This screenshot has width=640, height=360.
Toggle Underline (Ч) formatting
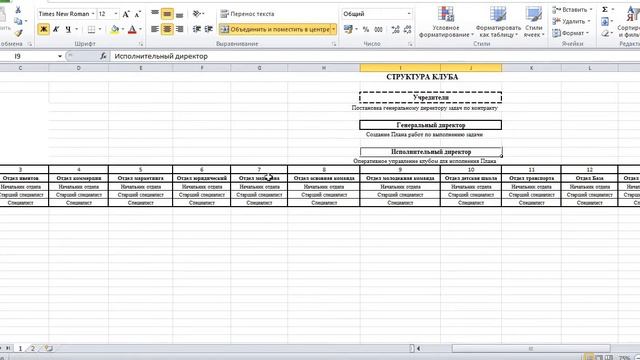[68, 29]
